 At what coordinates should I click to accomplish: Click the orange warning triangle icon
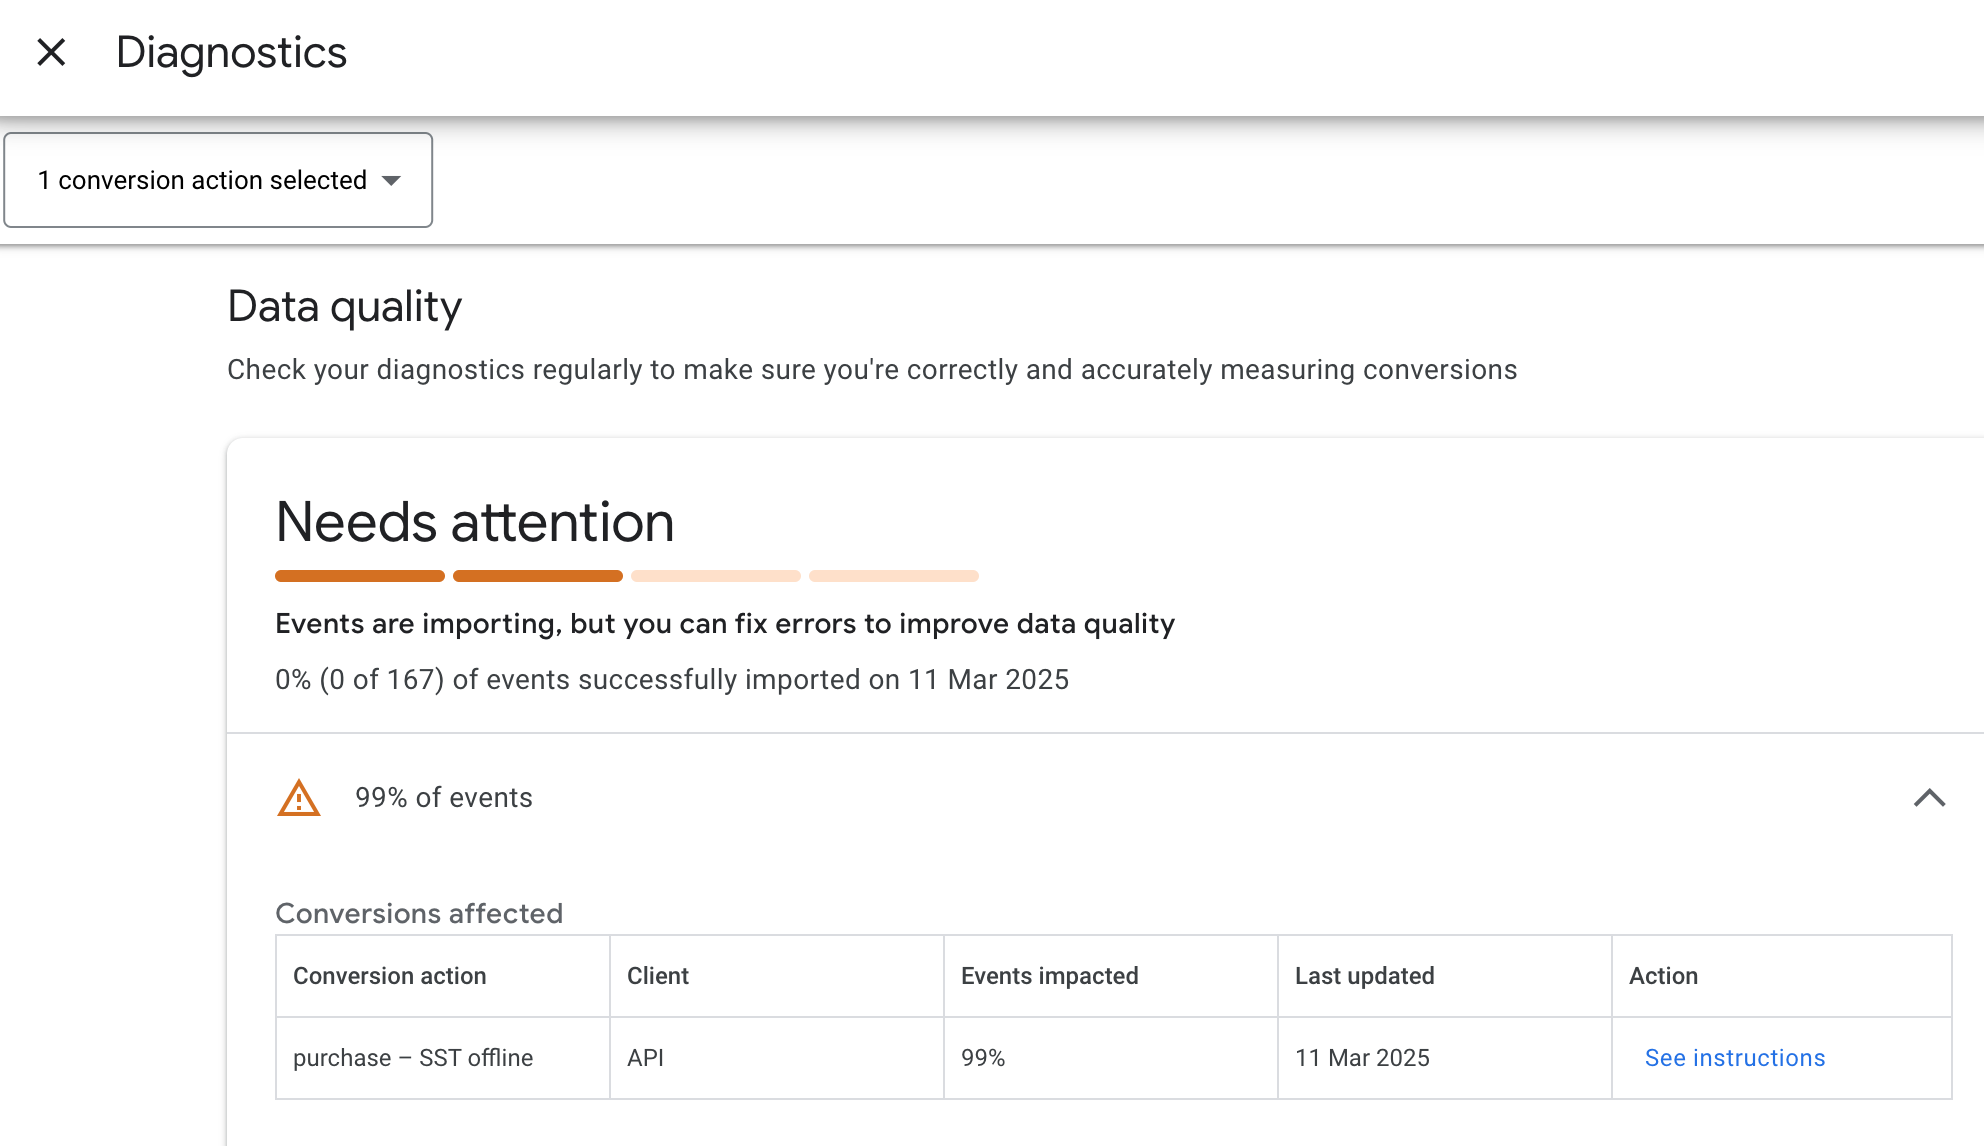pyautogui.click(x=299, y=798)
